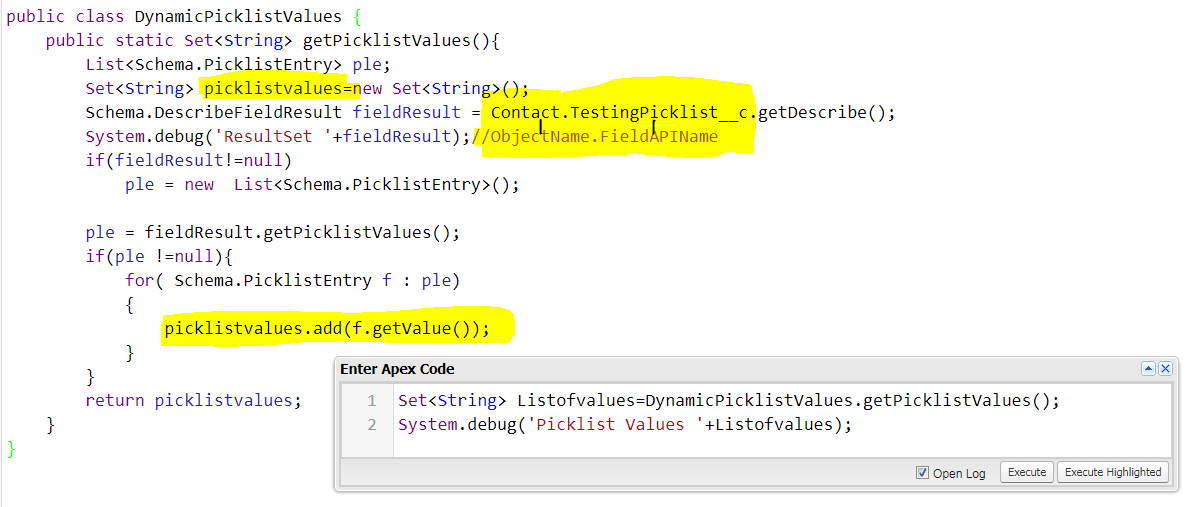
Task: Click highlighted picklistvalues.add(f.getValue()) line
Action: coord(327,329)
